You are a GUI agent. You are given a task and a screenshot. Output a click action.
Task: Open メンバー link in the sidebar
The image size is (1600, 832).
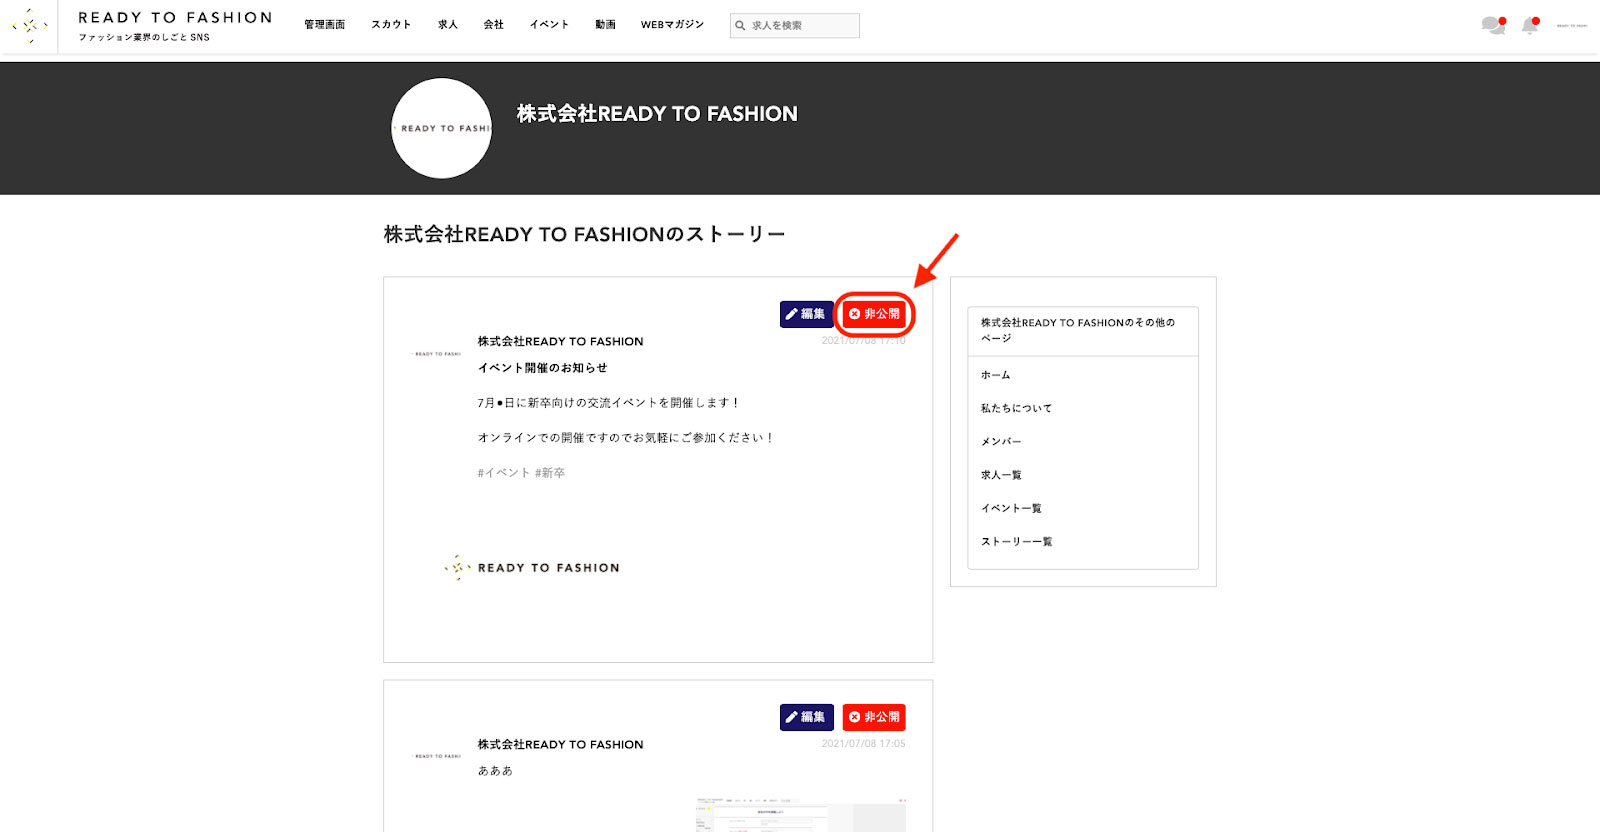(x=1001, y=441)
